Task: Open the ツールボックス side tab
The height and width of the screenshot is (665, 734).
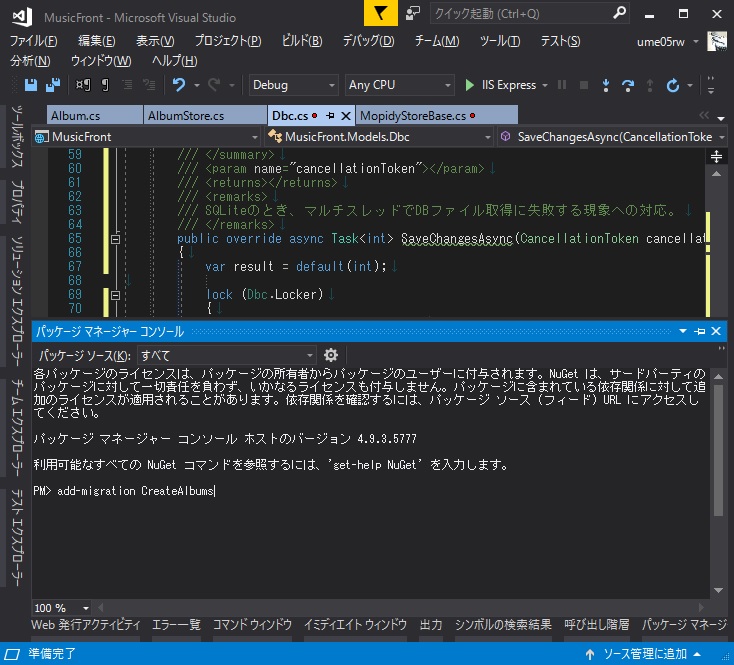Action: (x=16, y=137)
